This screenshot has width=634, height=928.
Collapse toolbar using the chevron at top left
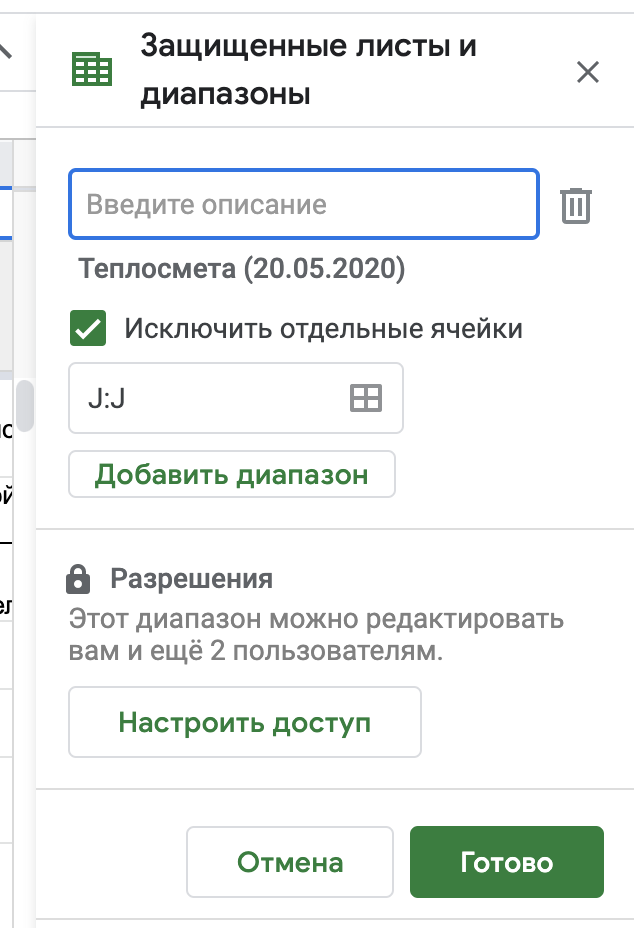pos(6,48)
